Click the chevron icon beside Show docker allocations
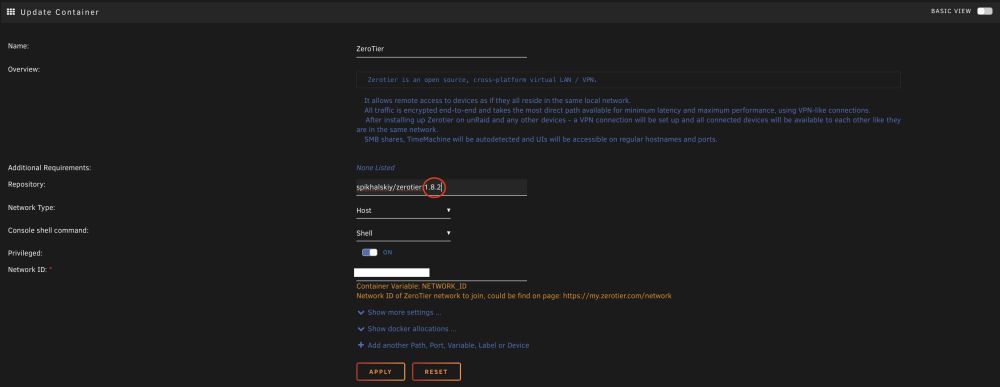The image size is (1000, 387). point(361,329)
